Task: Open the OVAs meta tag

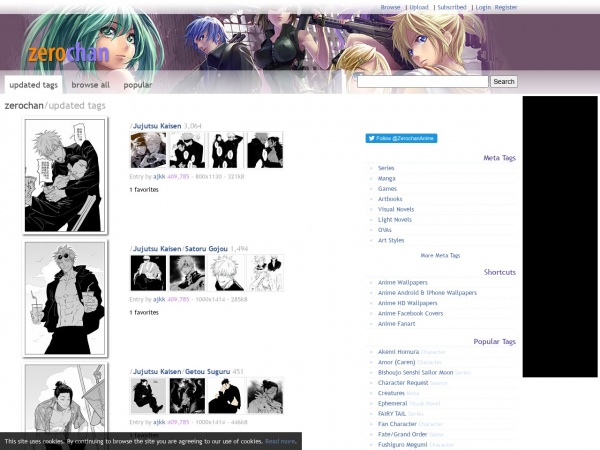Action: [385, 230]
